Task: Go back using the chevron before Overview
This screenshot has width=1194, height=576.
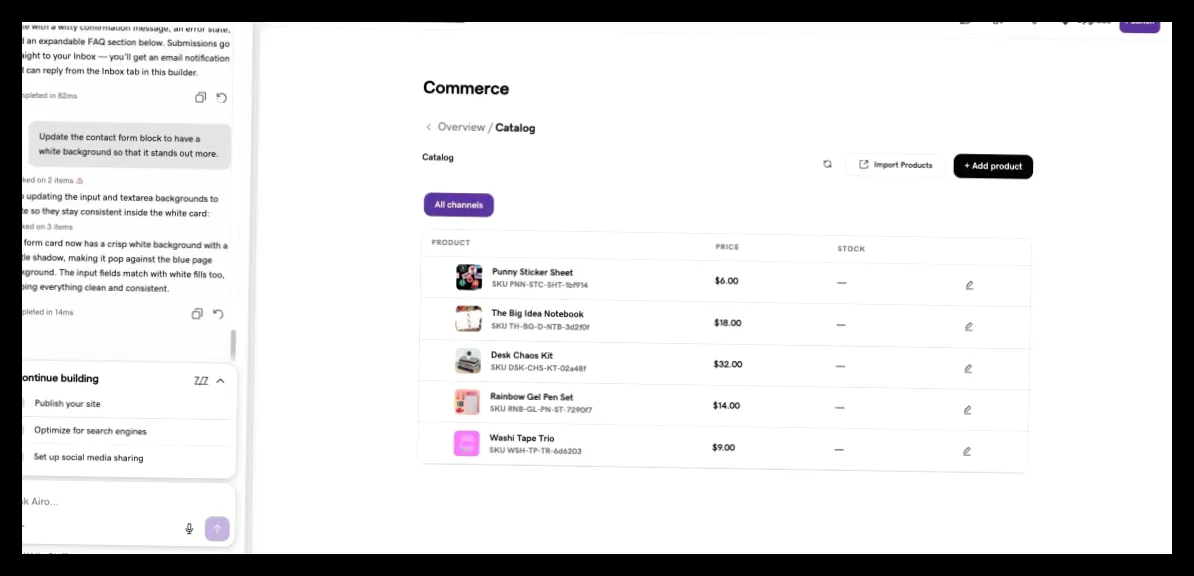Action: 429,127
